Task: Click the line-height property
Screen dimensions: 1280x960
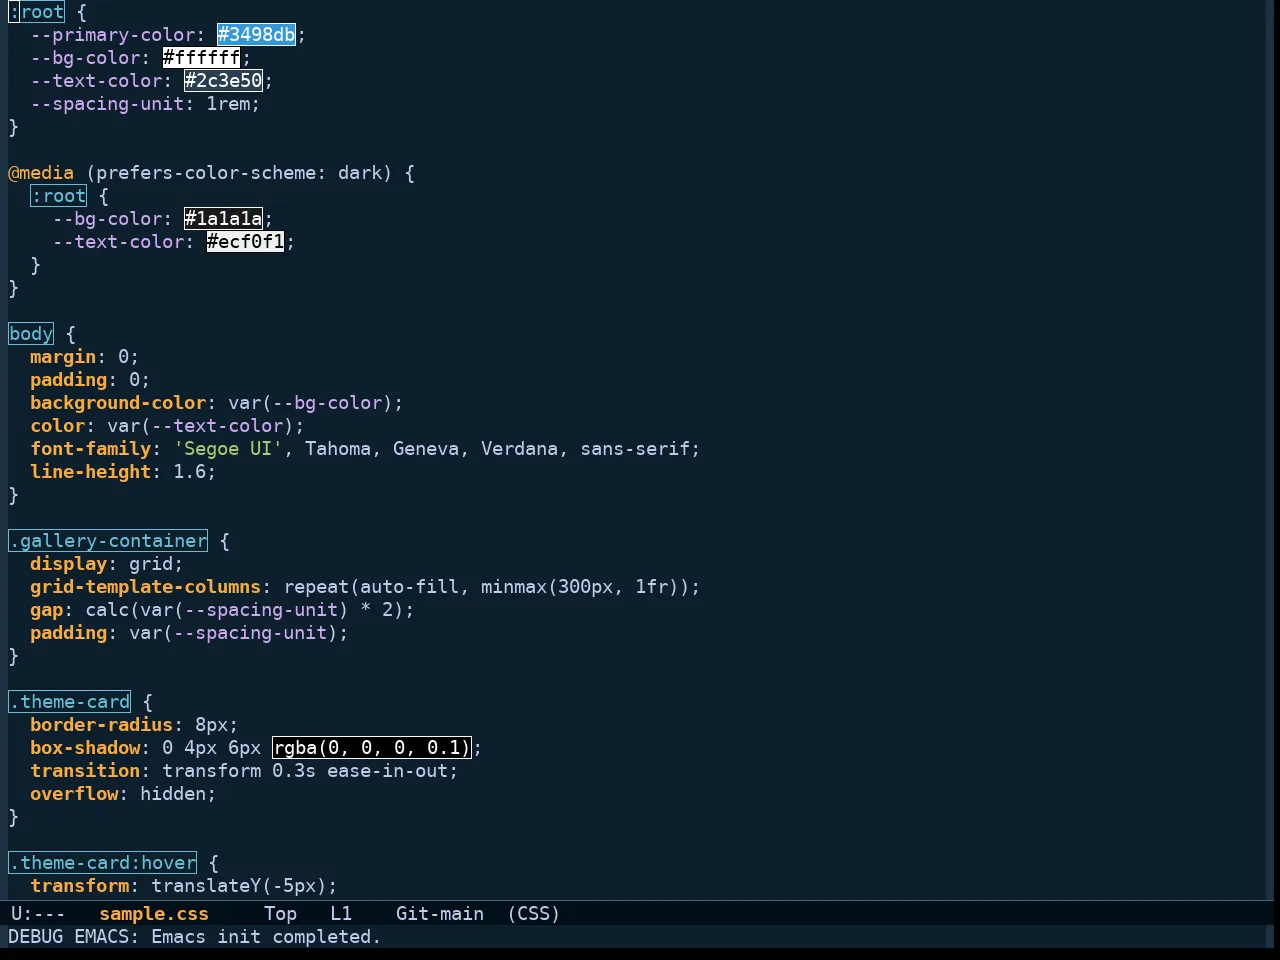Action: point(91,472)
